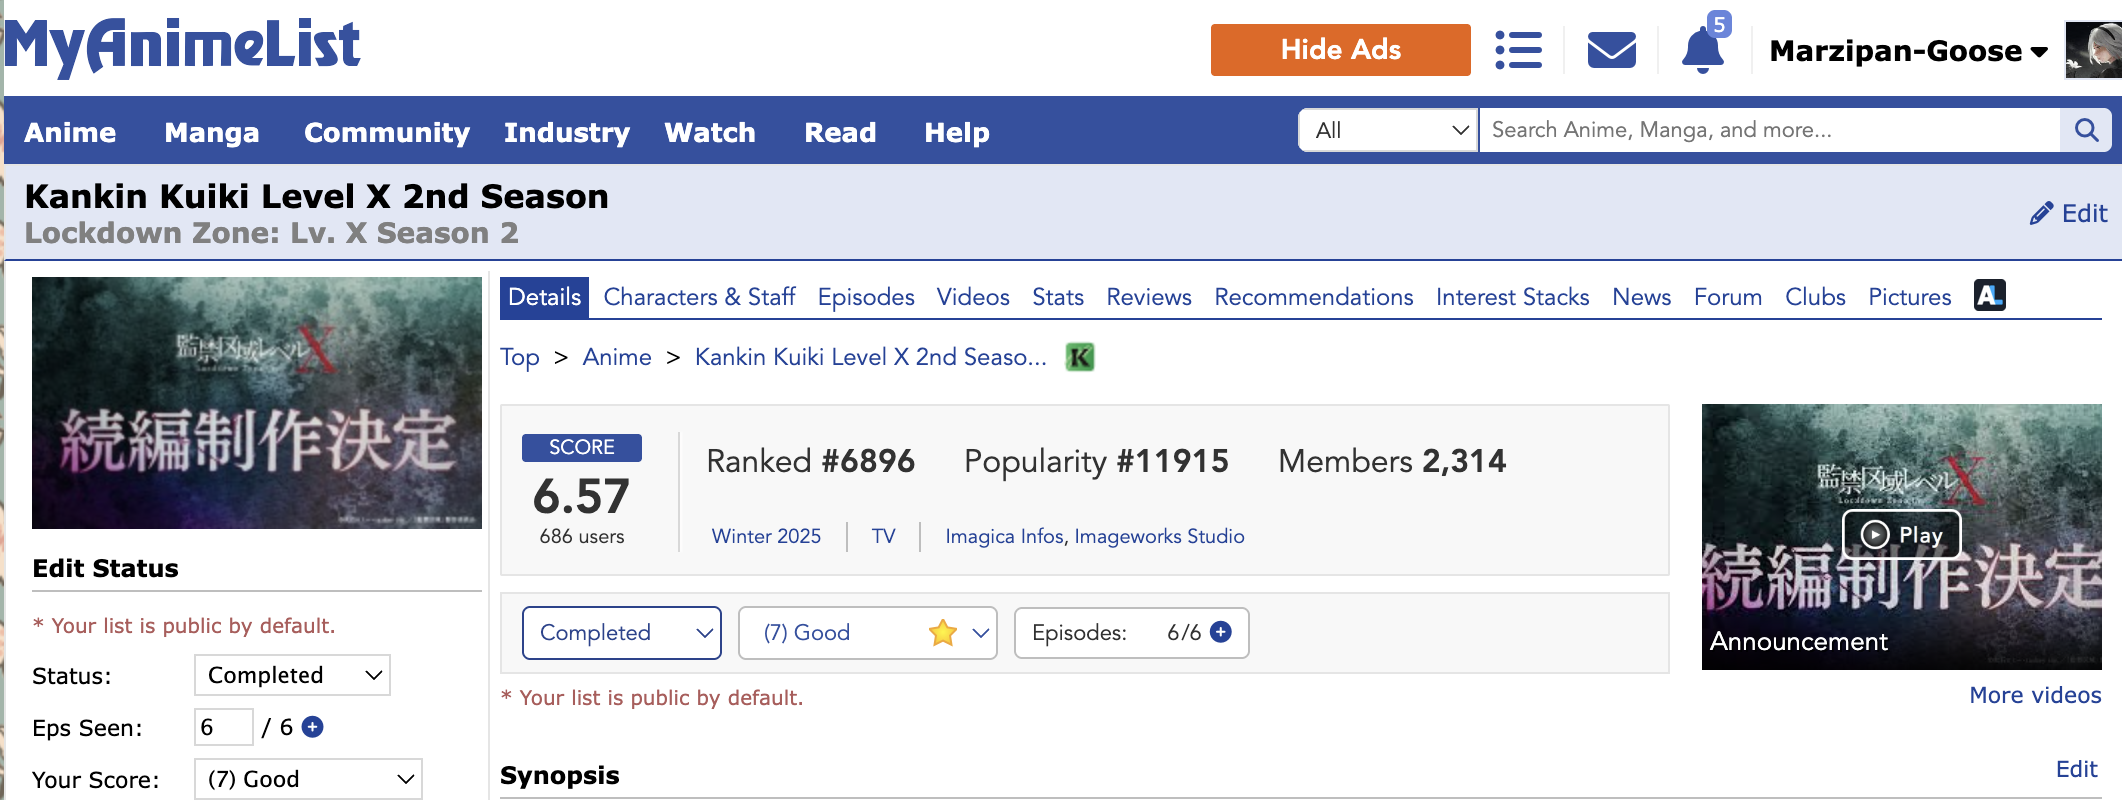Screen dimensions: 2122x800
Task: Click the search magnifier button
Action: [2086, 130]
